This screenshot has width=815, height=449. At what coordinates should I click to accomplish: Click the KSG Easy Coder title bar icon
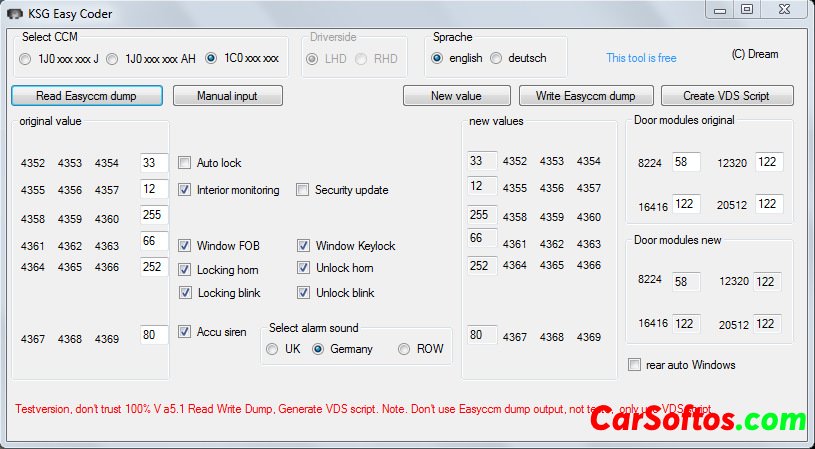[x=13, y=14]
